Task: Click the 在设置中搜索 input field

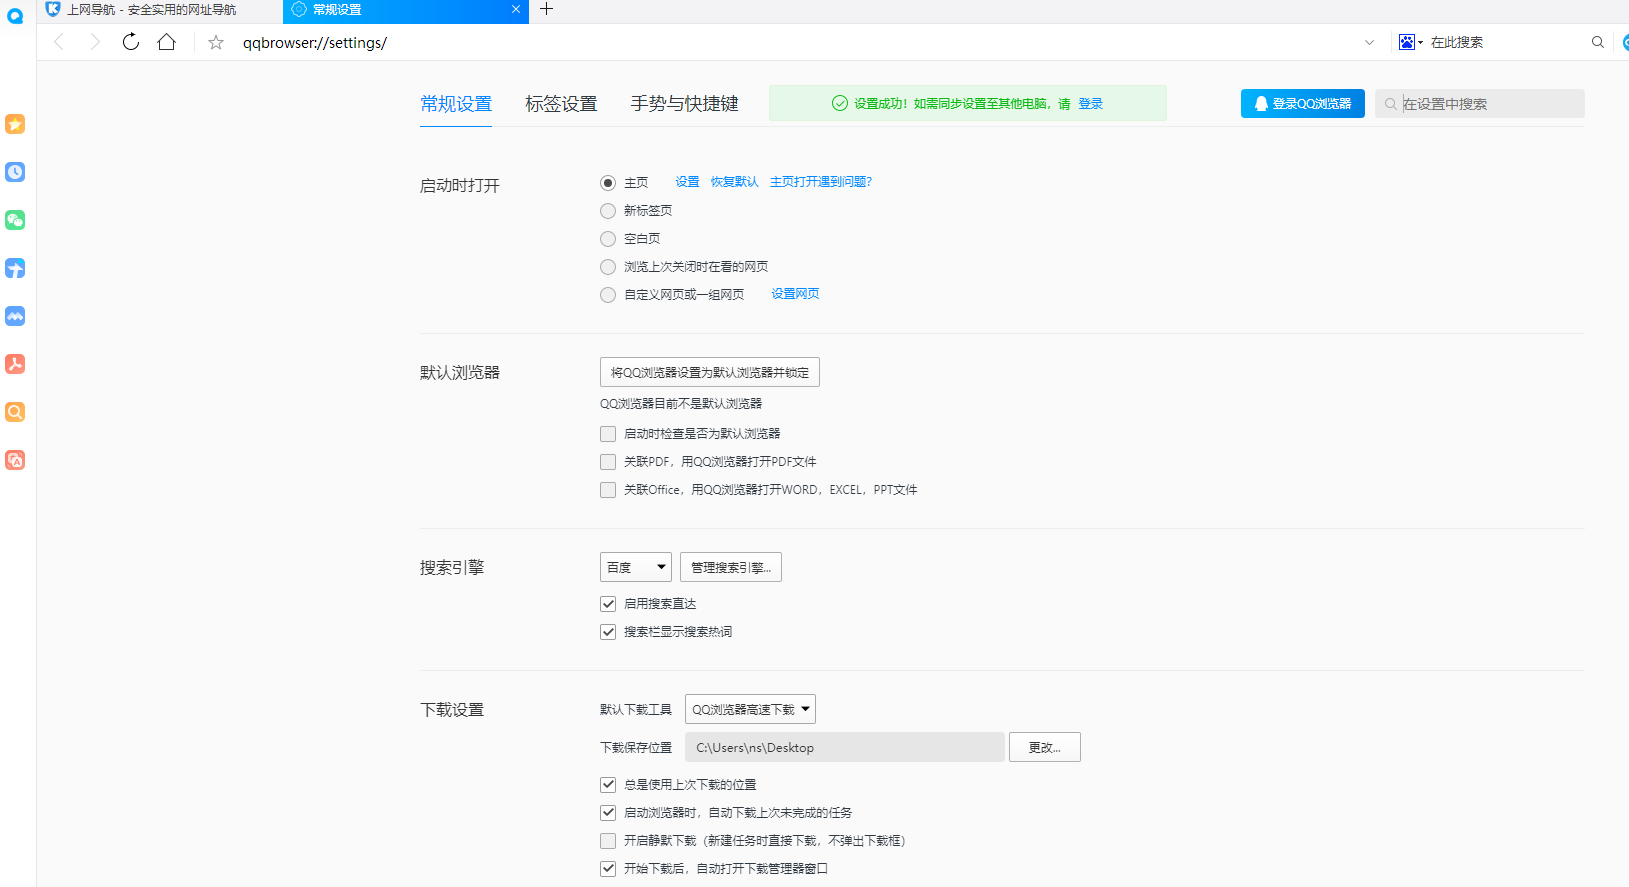Action: [x=1480, y=104]
